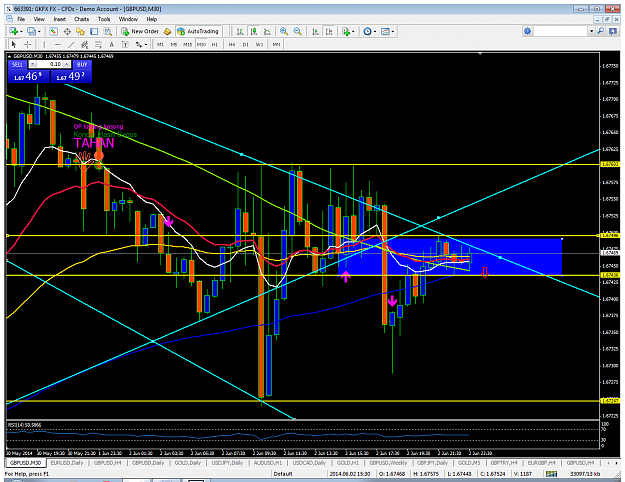Toggle the Data Window crosshair-target icon

point(67,31)
